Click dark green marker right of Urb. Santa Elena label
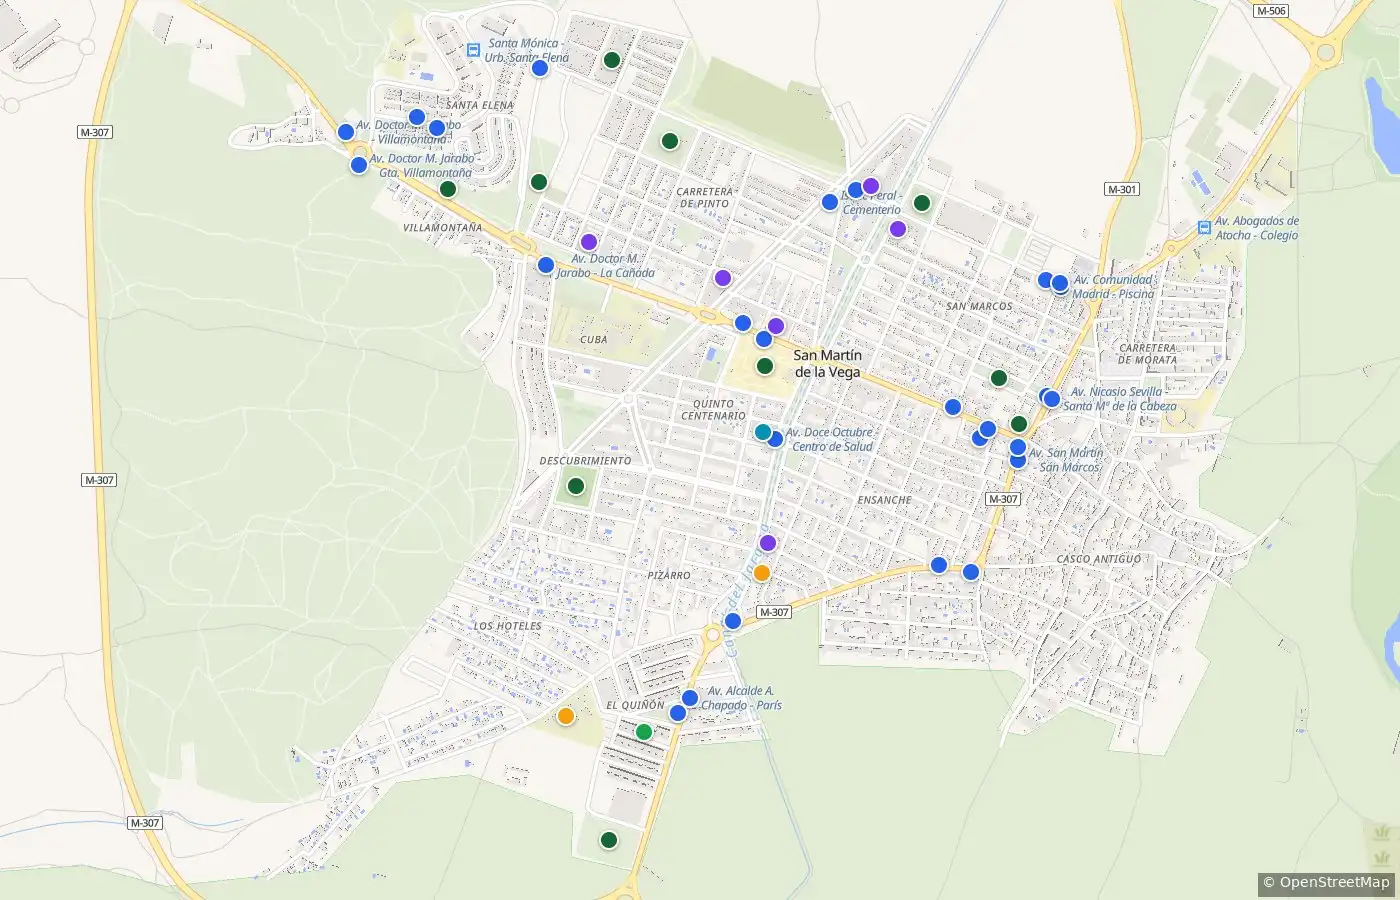The image size is (1400, 900). (x=612, y=60)
